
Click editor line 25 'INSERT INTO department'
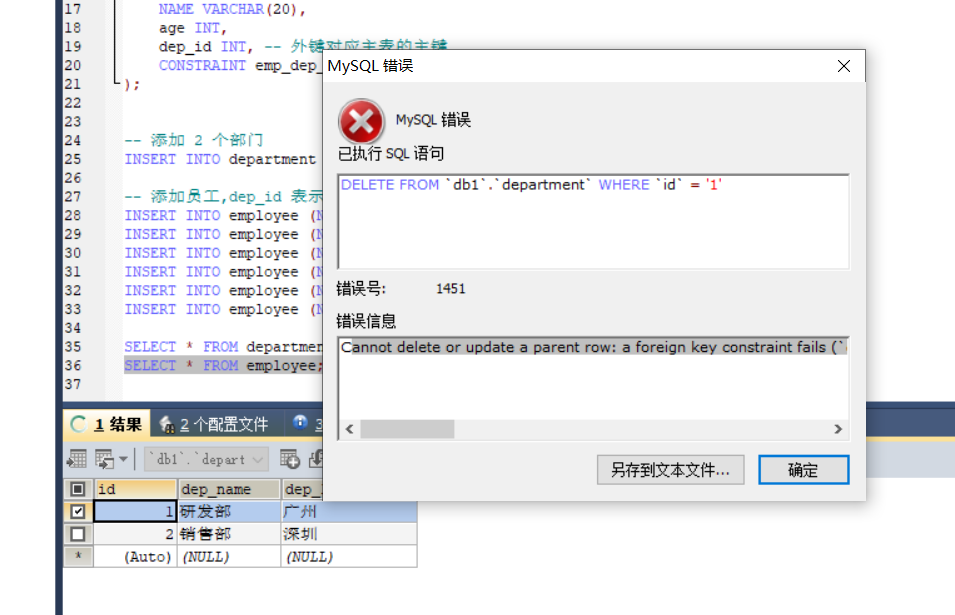click(220, 159)
